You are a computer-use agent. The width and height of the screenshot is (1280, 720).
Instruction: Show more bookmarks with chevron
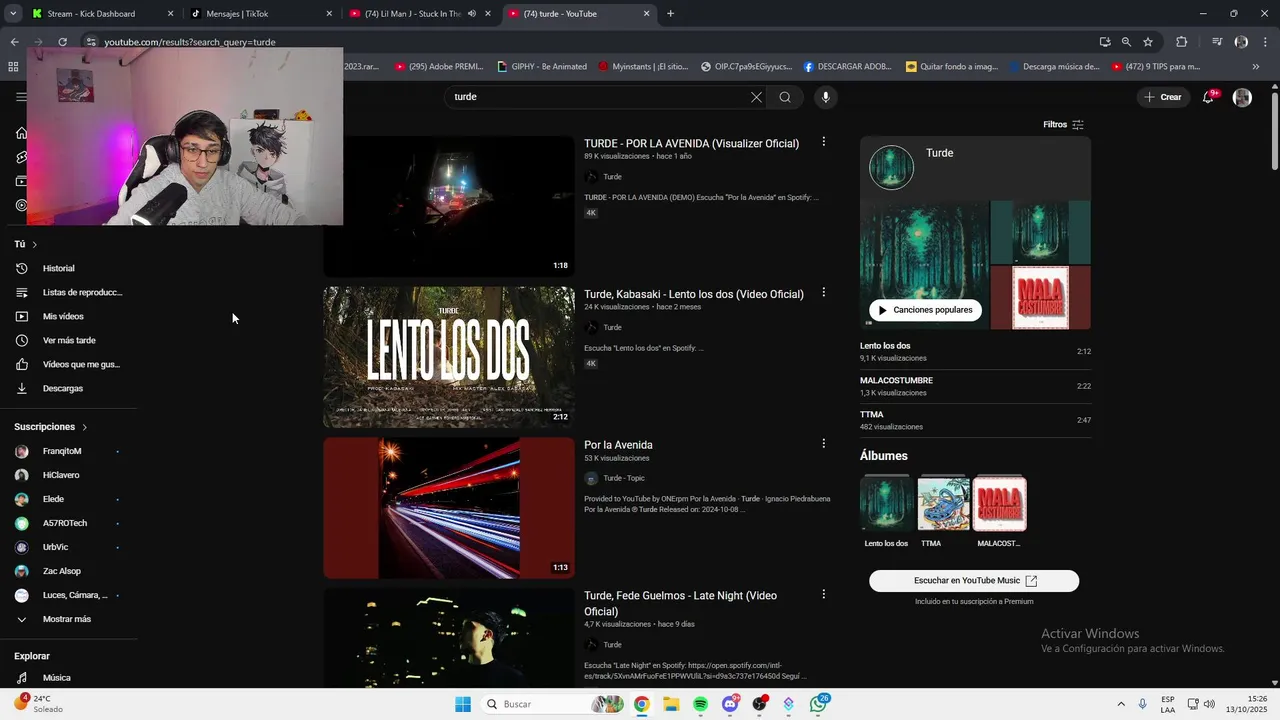[x=1256, y=67]
